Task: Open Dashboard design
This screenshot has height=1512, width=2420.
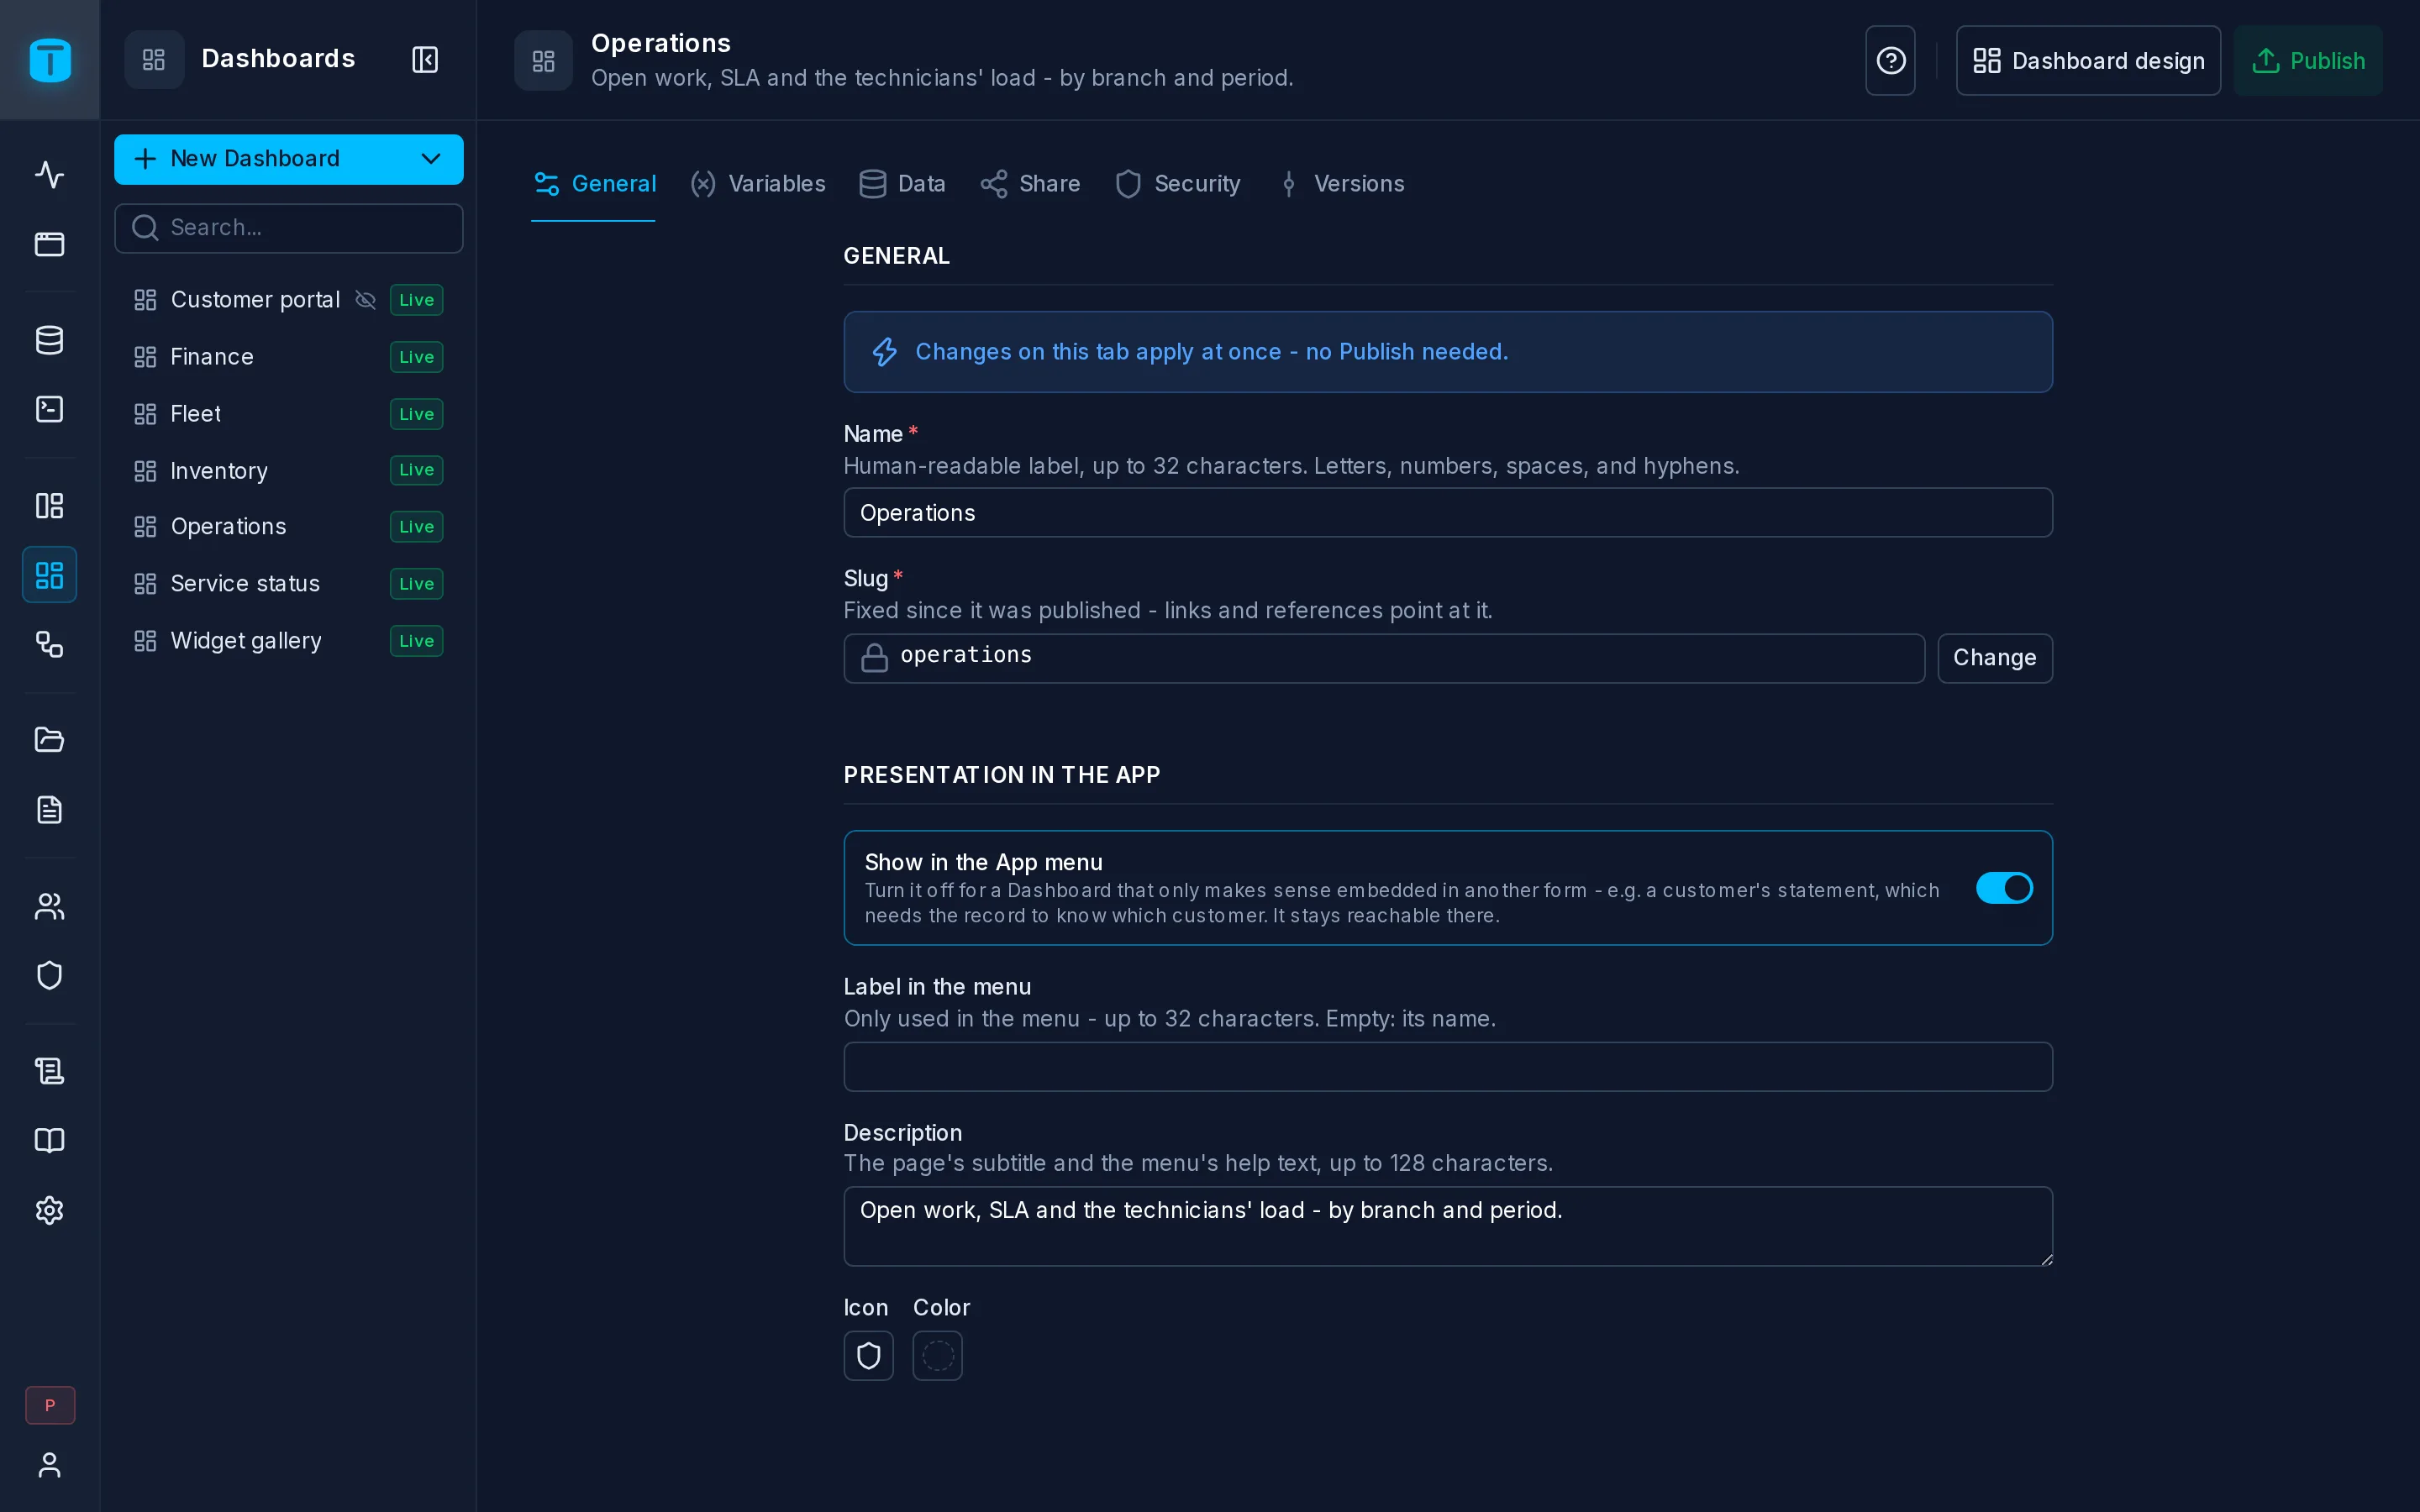Action: (2088, 61)
